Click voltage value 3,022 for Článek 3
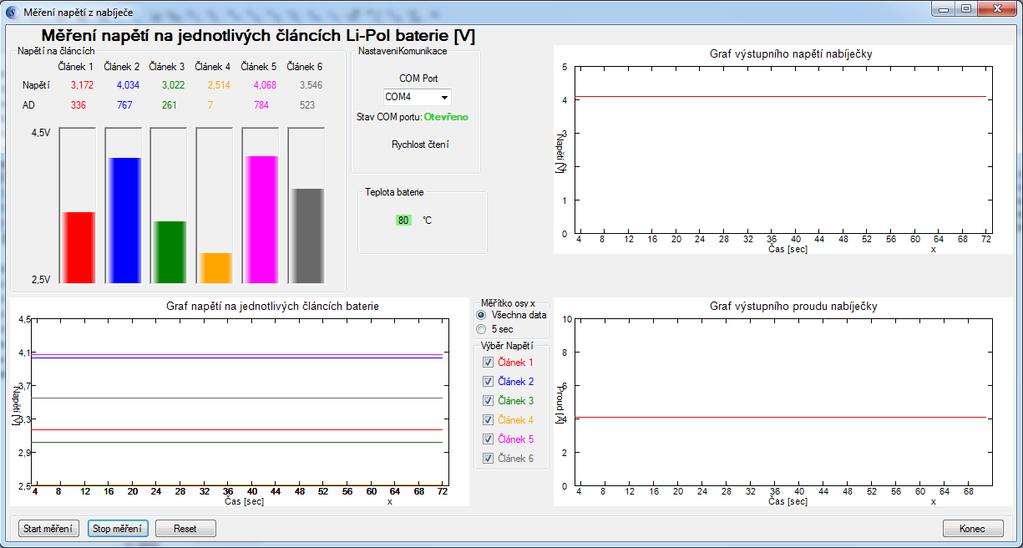Image resolution: width=1023 pixels, height=548 pixels. tap(173, 85)
